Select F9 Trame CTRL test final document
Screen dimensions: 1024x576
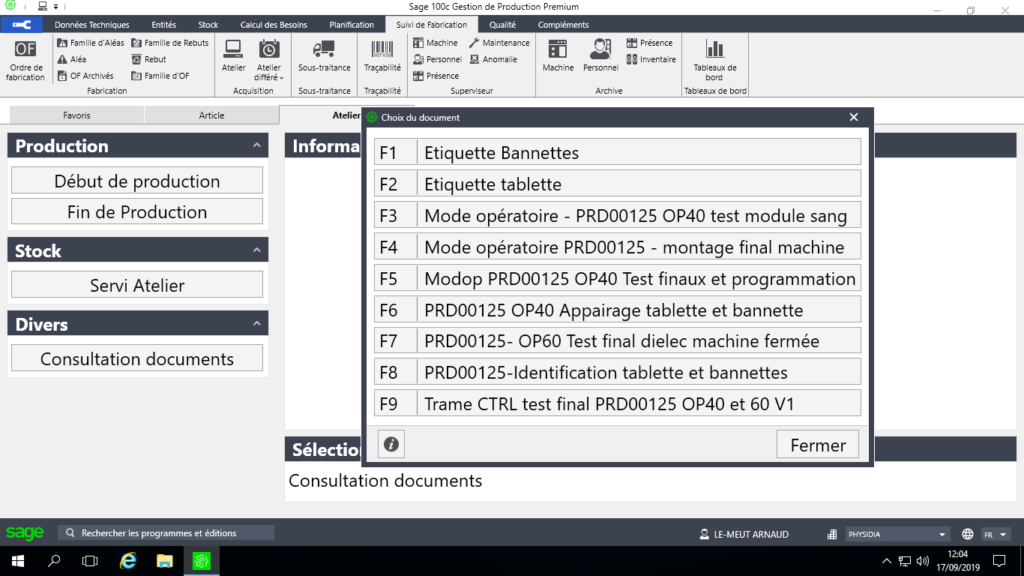point(617,403)
